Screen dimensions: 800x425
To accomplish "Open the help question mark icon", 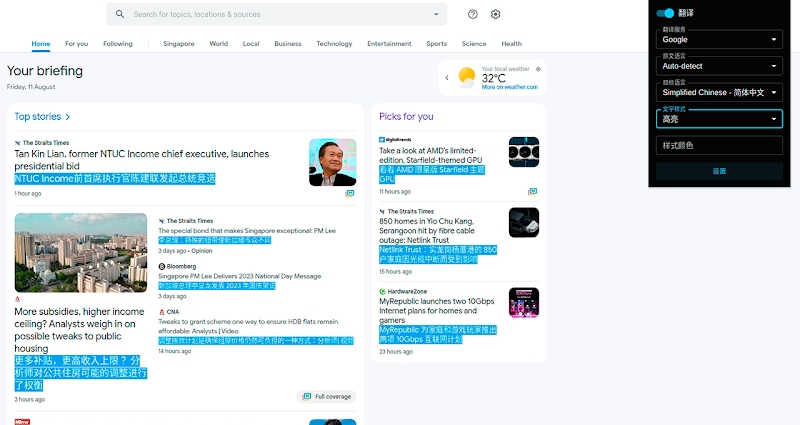I will [473, 14].
